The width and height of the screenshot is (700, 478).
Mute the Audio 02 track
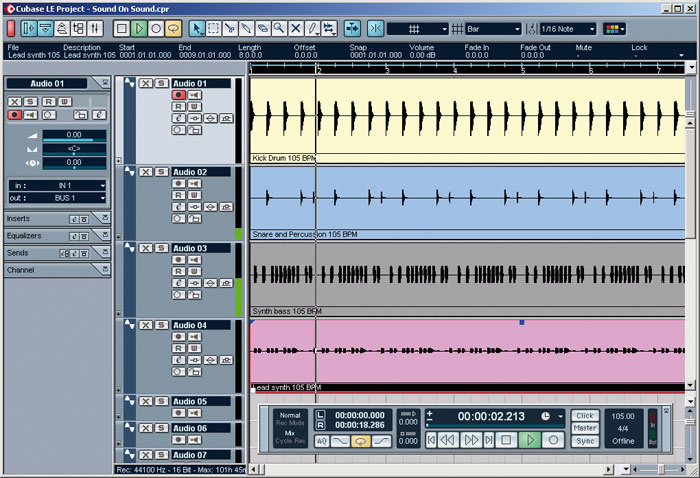click(x=146, y=172)
